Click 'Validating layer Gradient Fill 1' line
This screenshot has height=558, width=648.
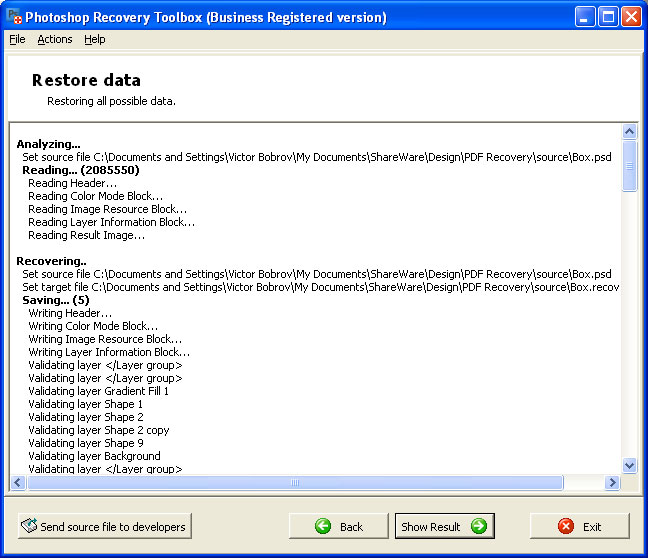pyautogui.click(x=98, y=391)
